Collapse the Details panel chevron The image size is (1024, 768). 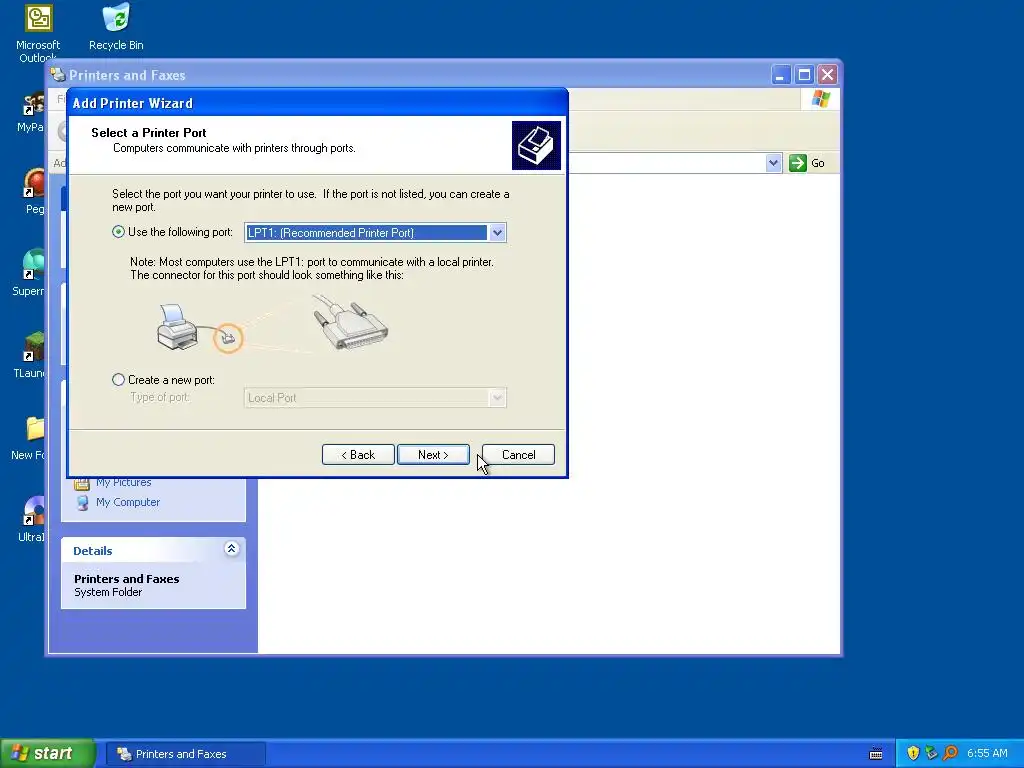coord(231,549)
